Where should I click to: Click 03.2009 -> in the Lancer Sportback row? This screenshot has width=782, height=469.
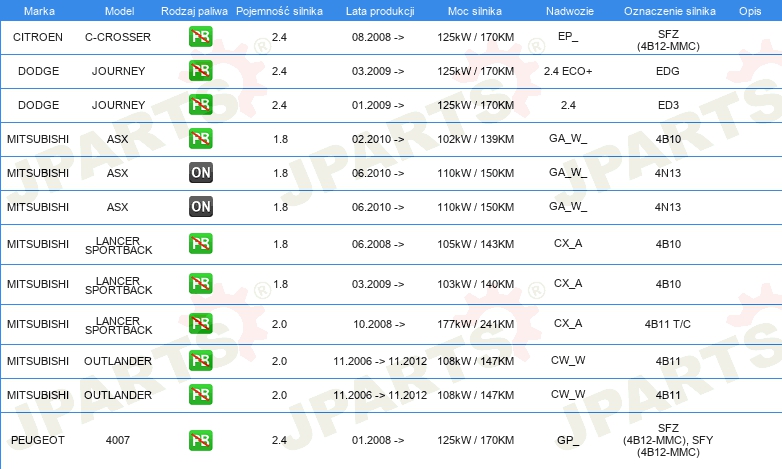click(378, 284)
